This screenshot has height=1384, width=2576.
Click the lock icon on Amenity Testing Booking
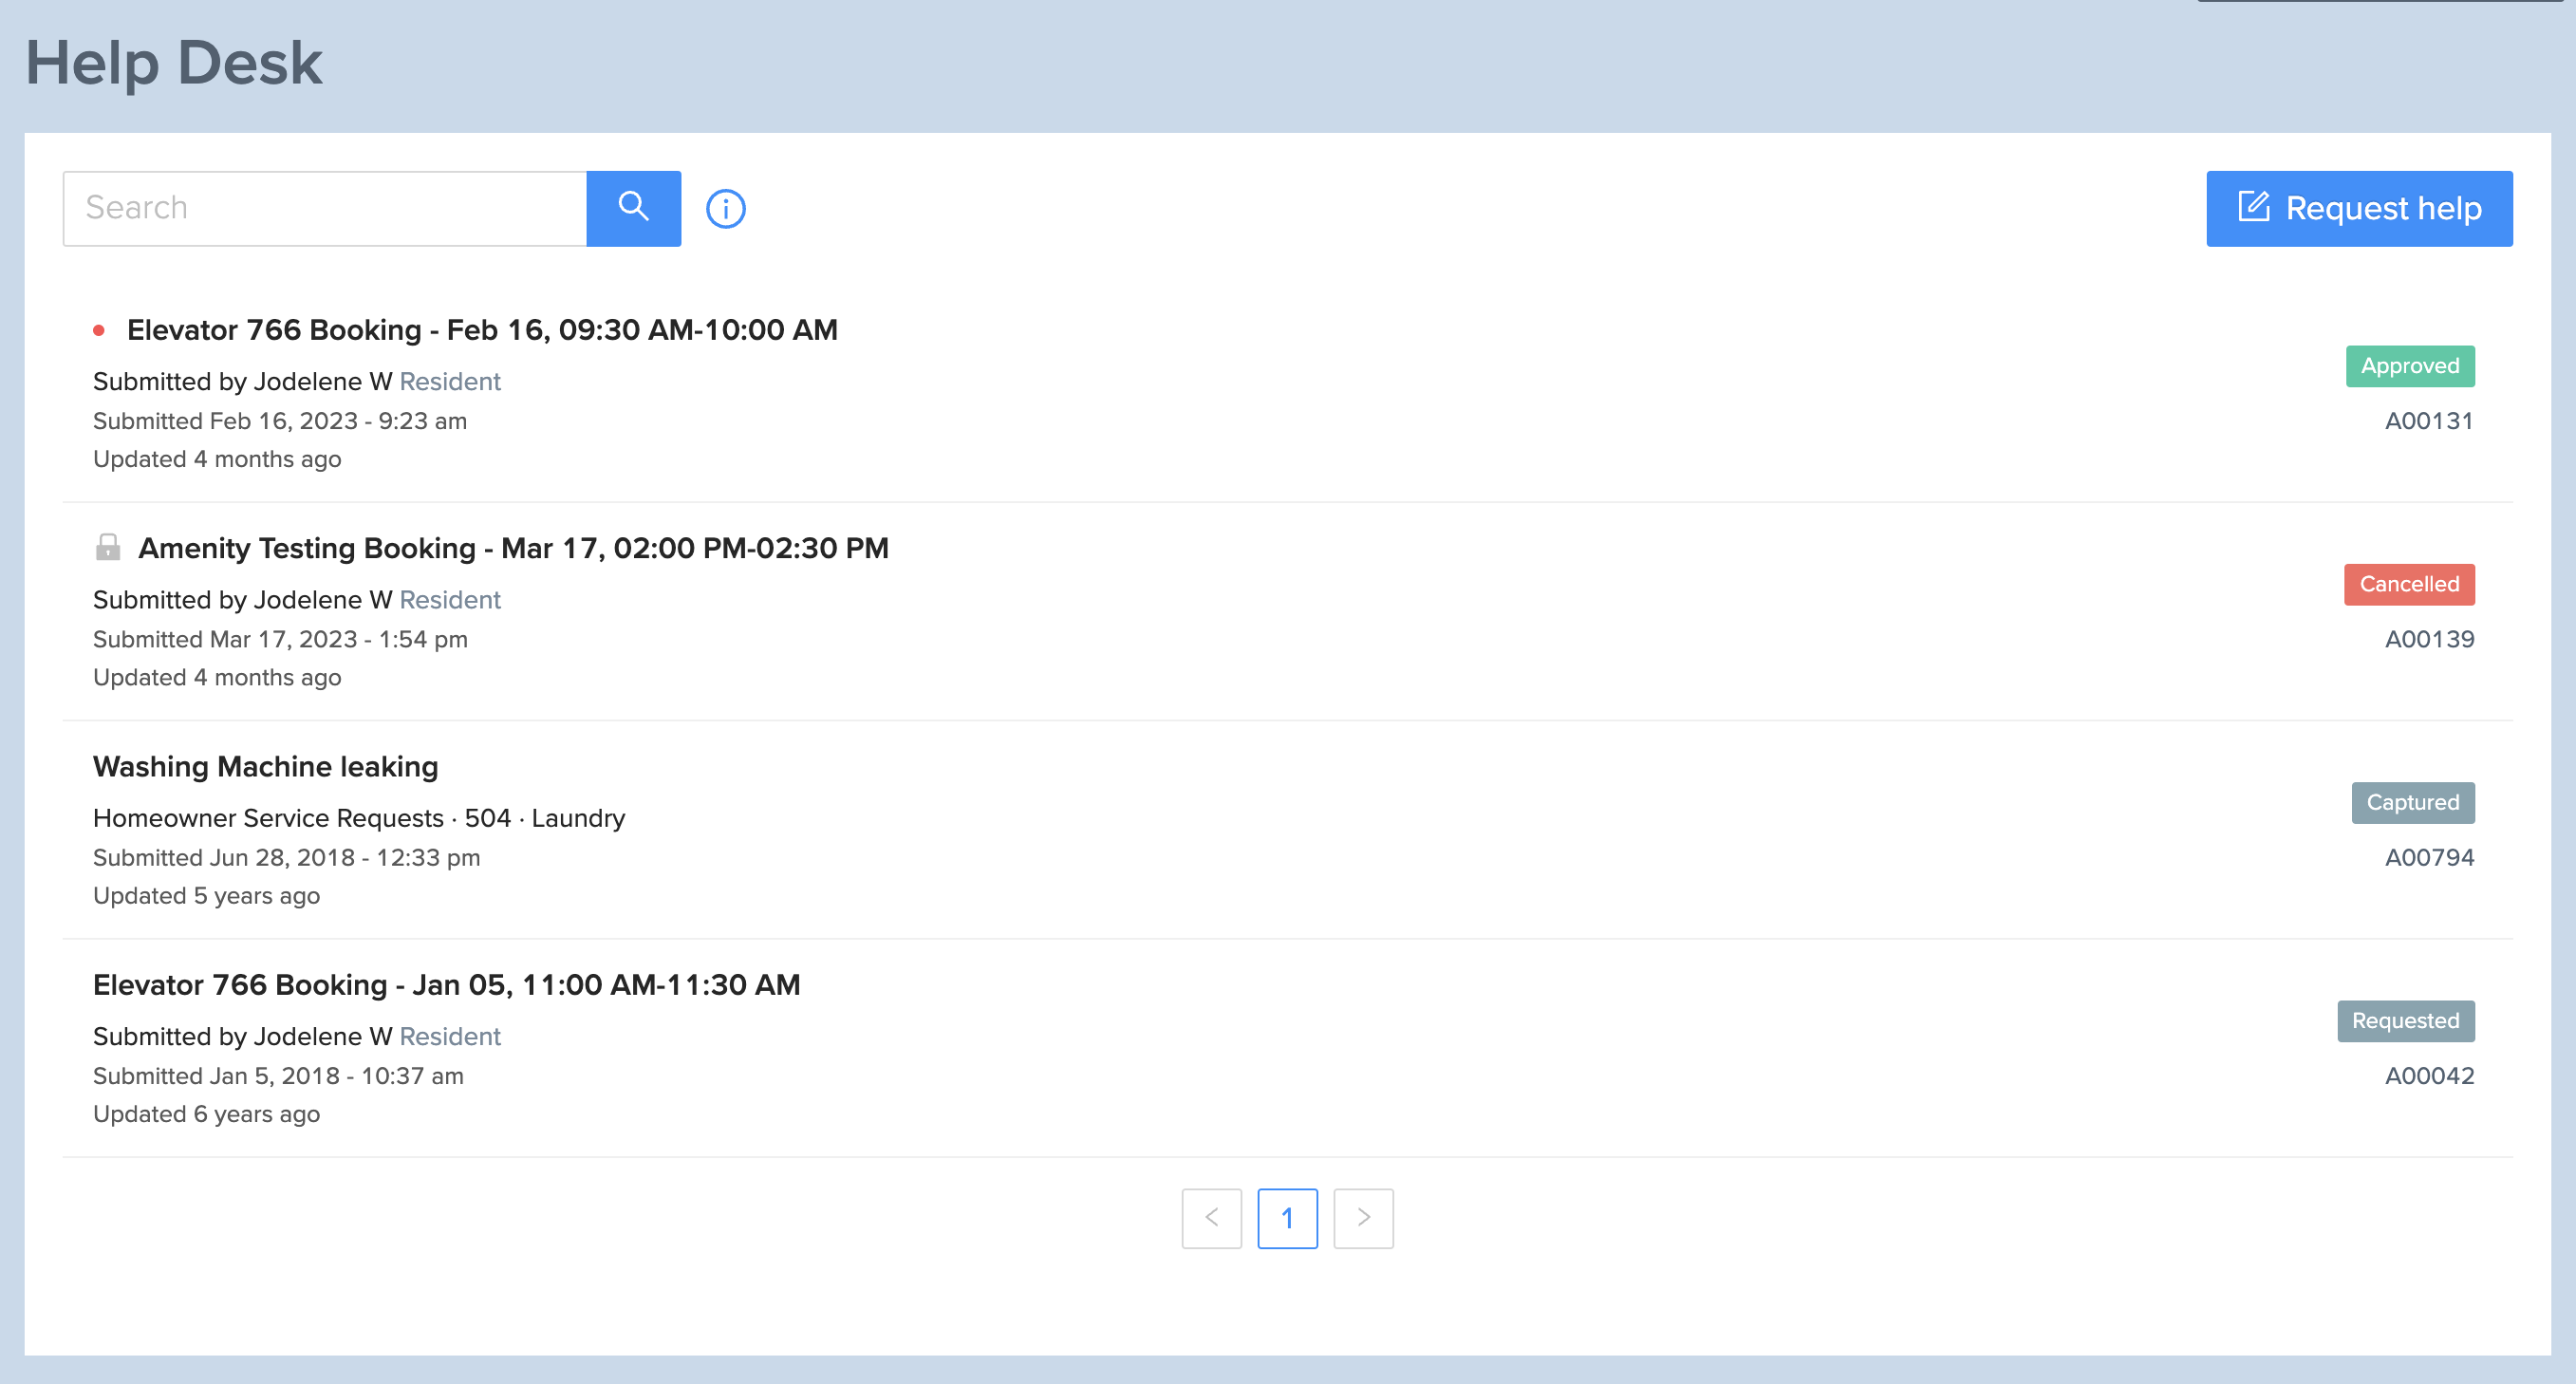tap(107, 547)
